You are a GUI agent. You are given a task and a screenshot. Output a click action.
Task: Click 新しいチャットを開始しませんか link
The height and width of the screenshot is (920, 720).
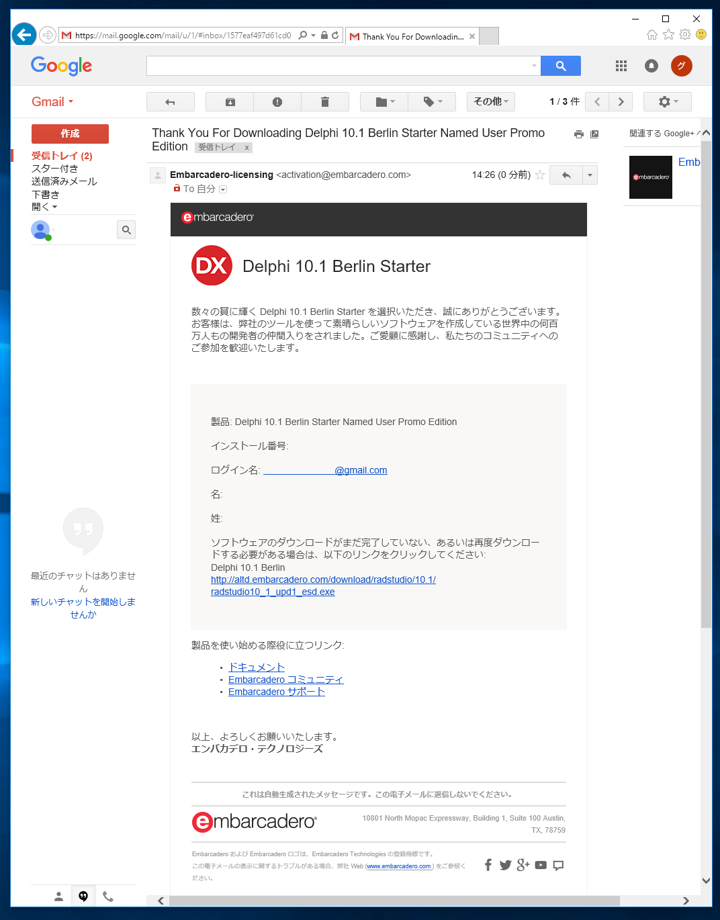[83, 608]
